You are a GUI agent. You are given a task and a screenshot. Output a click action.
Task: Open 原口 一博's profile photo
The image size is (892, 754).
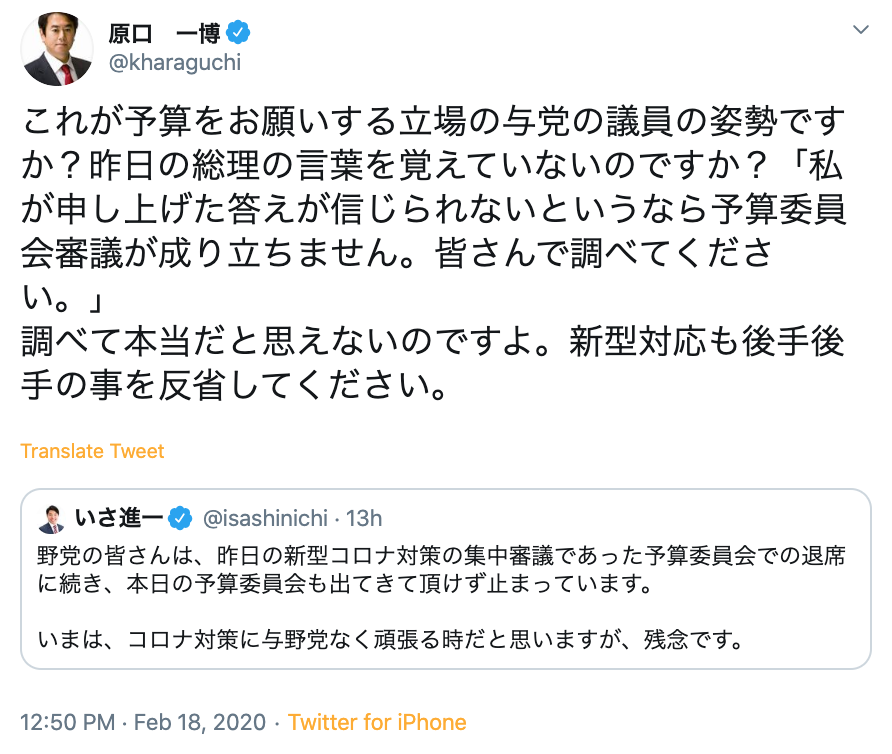(x=58, y=48)
